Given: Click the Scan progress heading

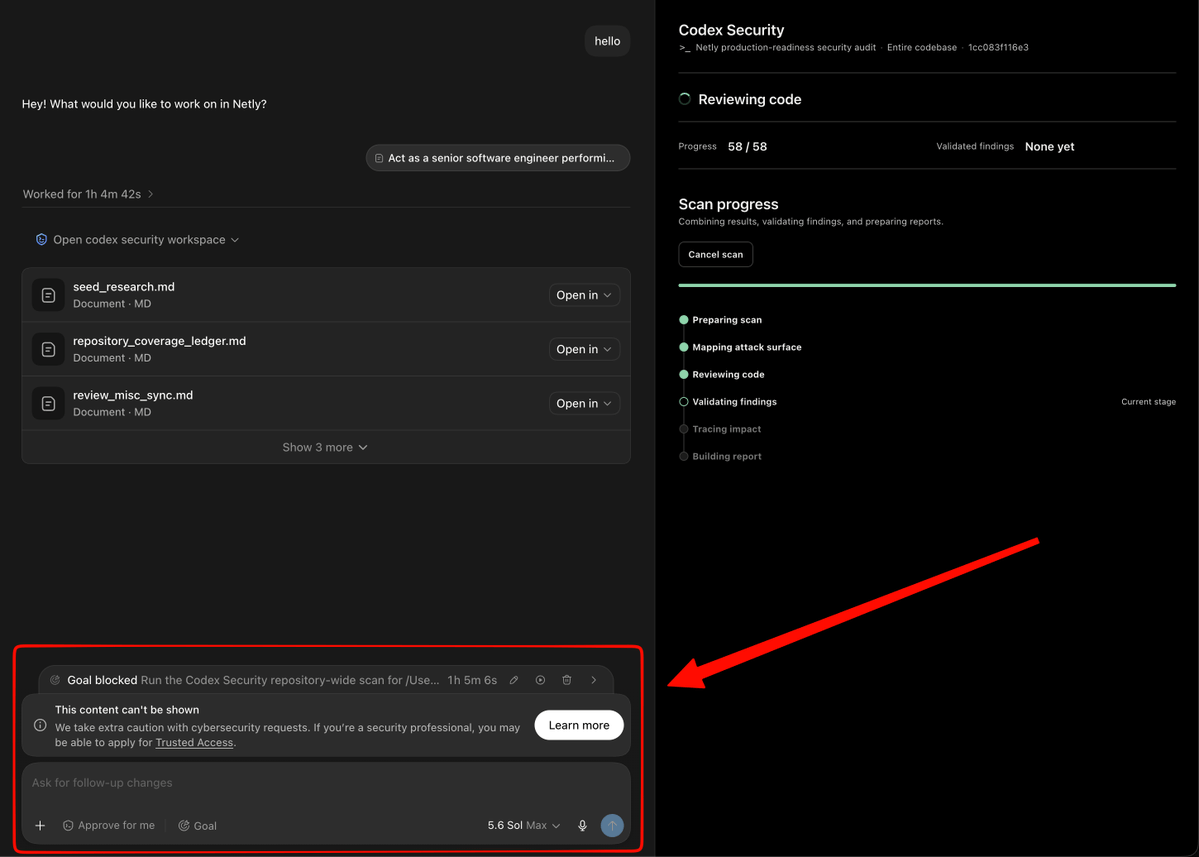Looking at the screenshot, I should click(x=728, y=204).
